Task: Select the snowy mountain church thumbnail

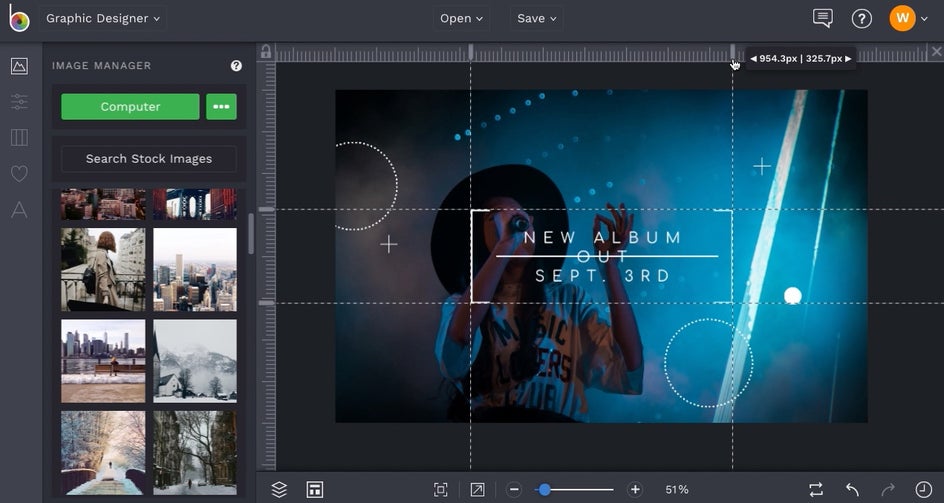Action: [195, 361]
